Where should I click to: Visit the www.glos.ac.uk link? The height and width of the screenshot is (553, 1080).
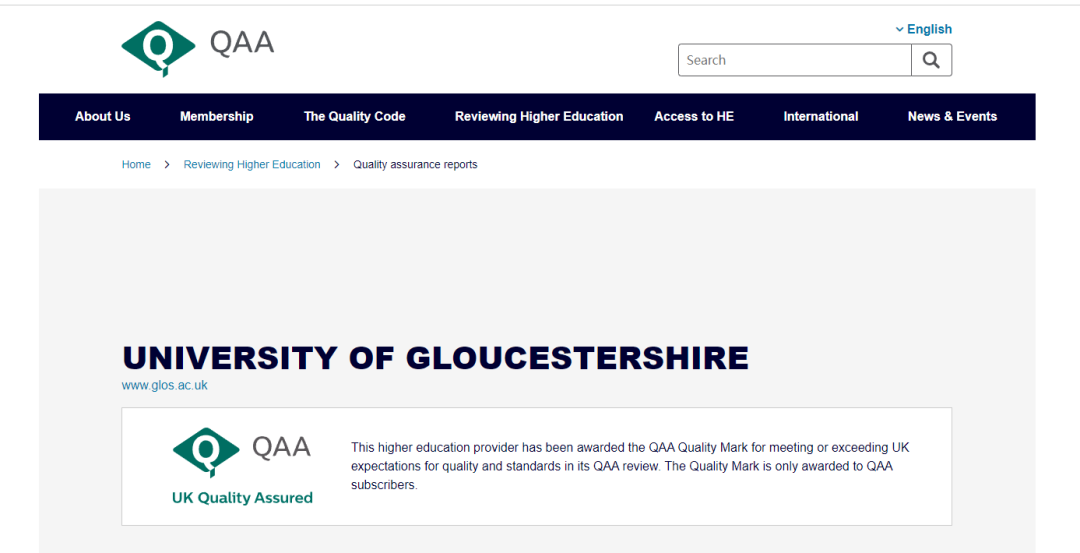(x=165, y=385)
